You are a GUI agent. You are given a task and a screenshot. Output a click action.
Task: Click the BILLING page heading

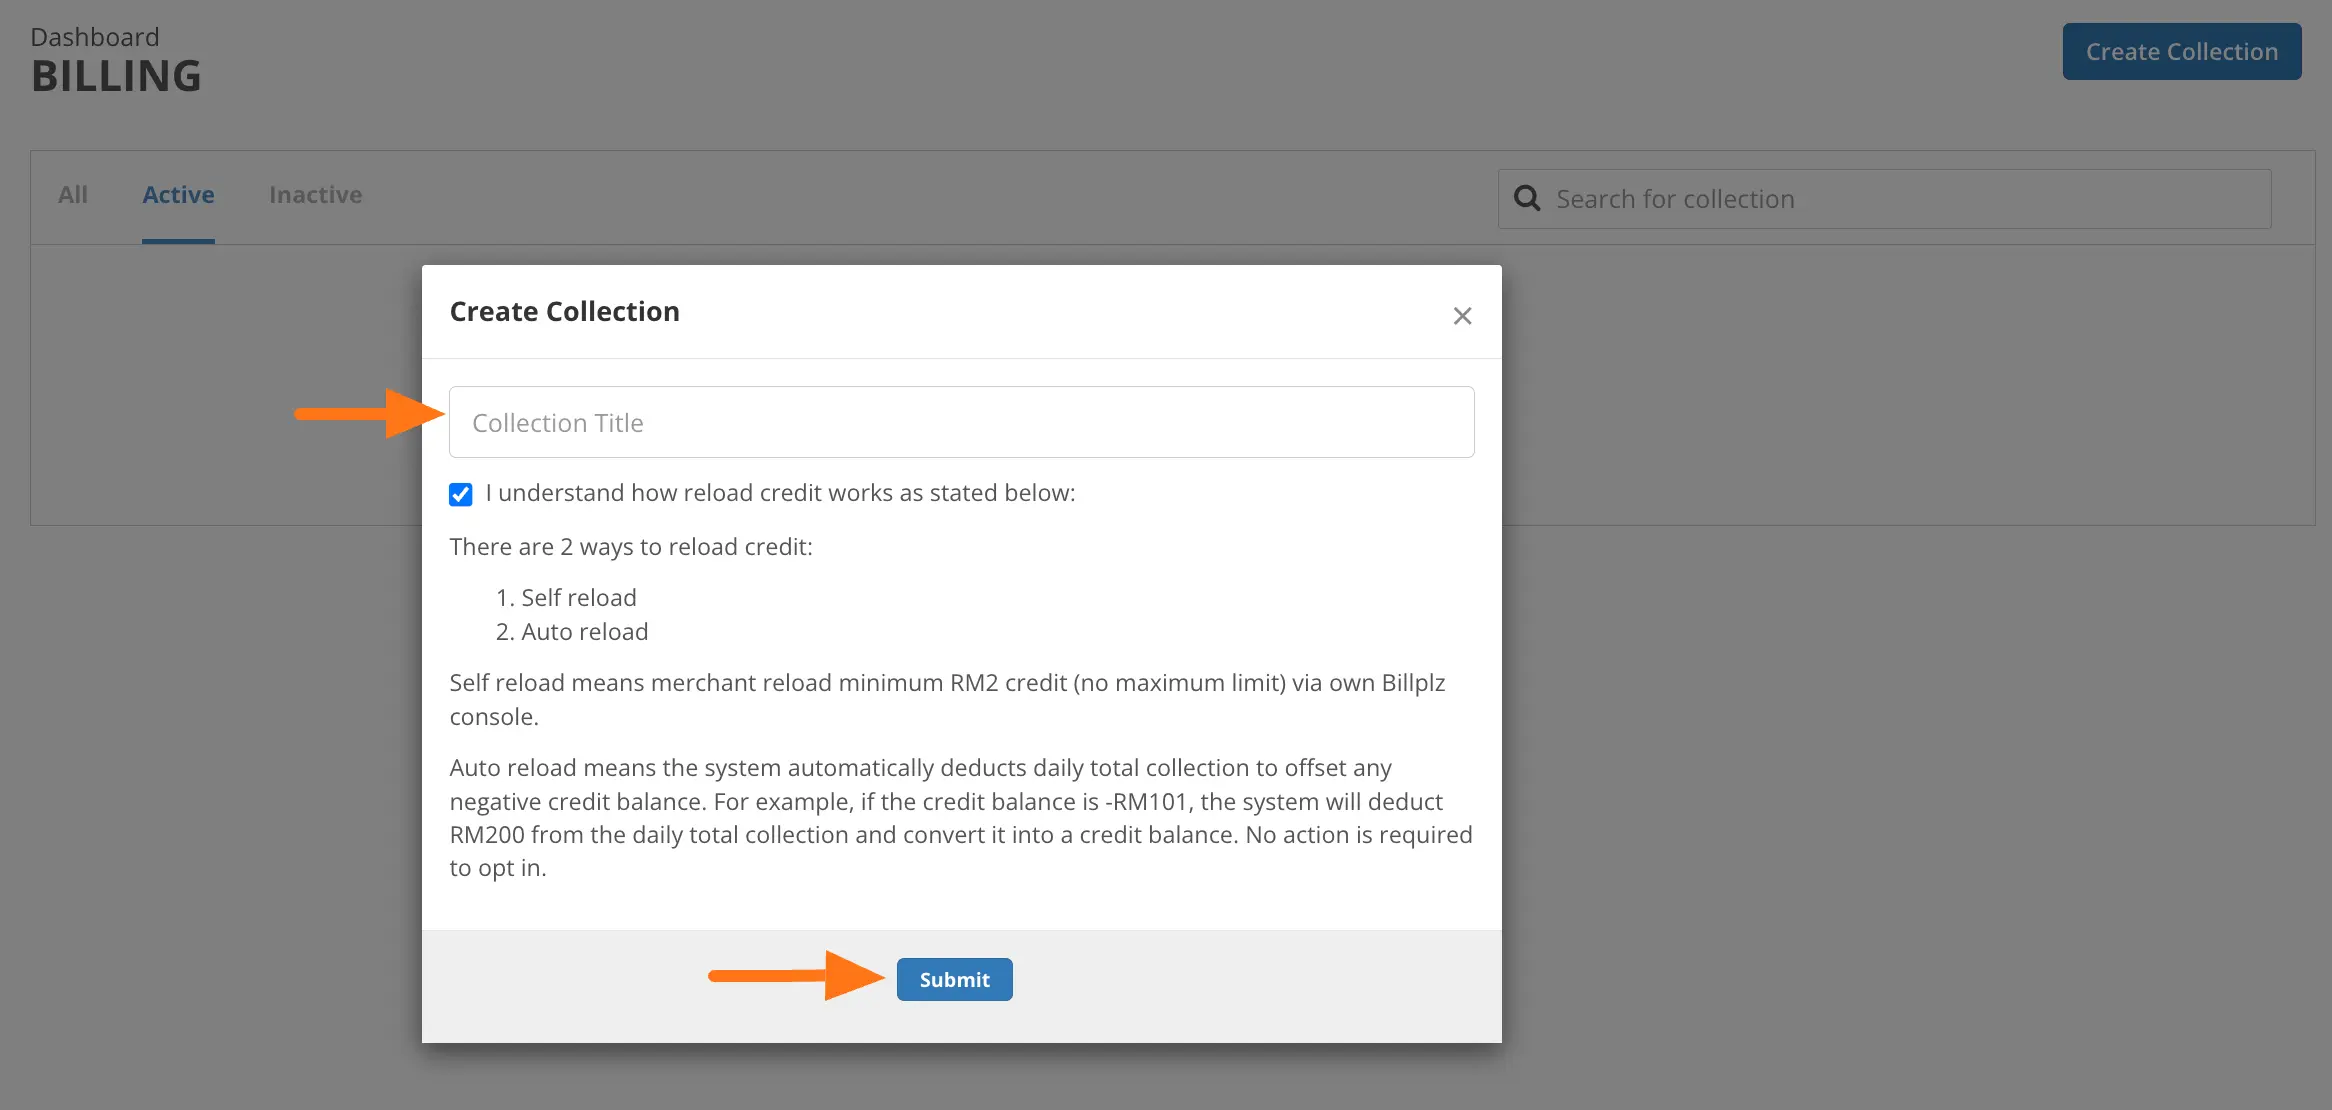tap(117, 75)
